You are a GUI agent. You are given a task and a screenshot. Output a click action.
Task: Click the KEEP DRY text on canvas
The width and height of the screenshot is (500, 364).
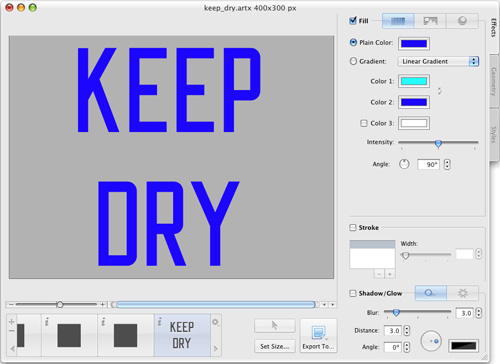click(x=169, y=157)
